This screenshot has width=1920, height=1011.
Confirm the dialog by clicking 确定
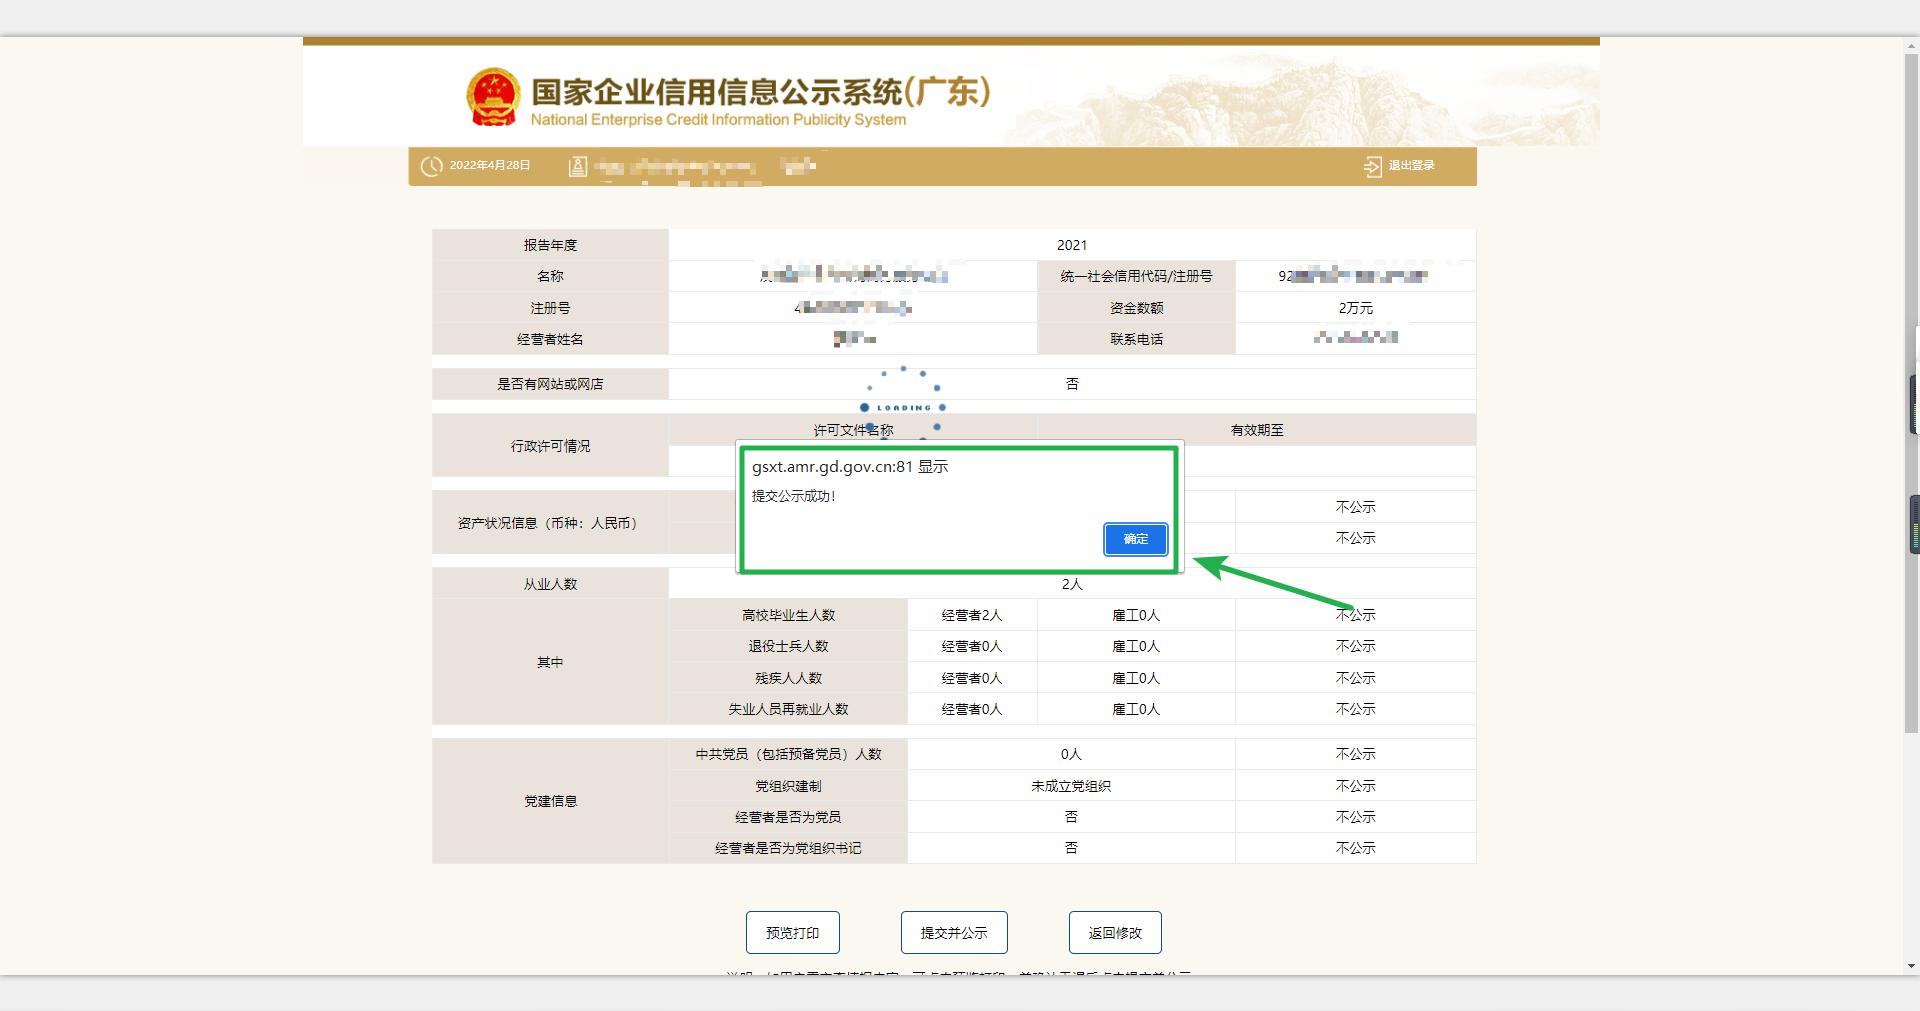click(x=1134, y=539)
